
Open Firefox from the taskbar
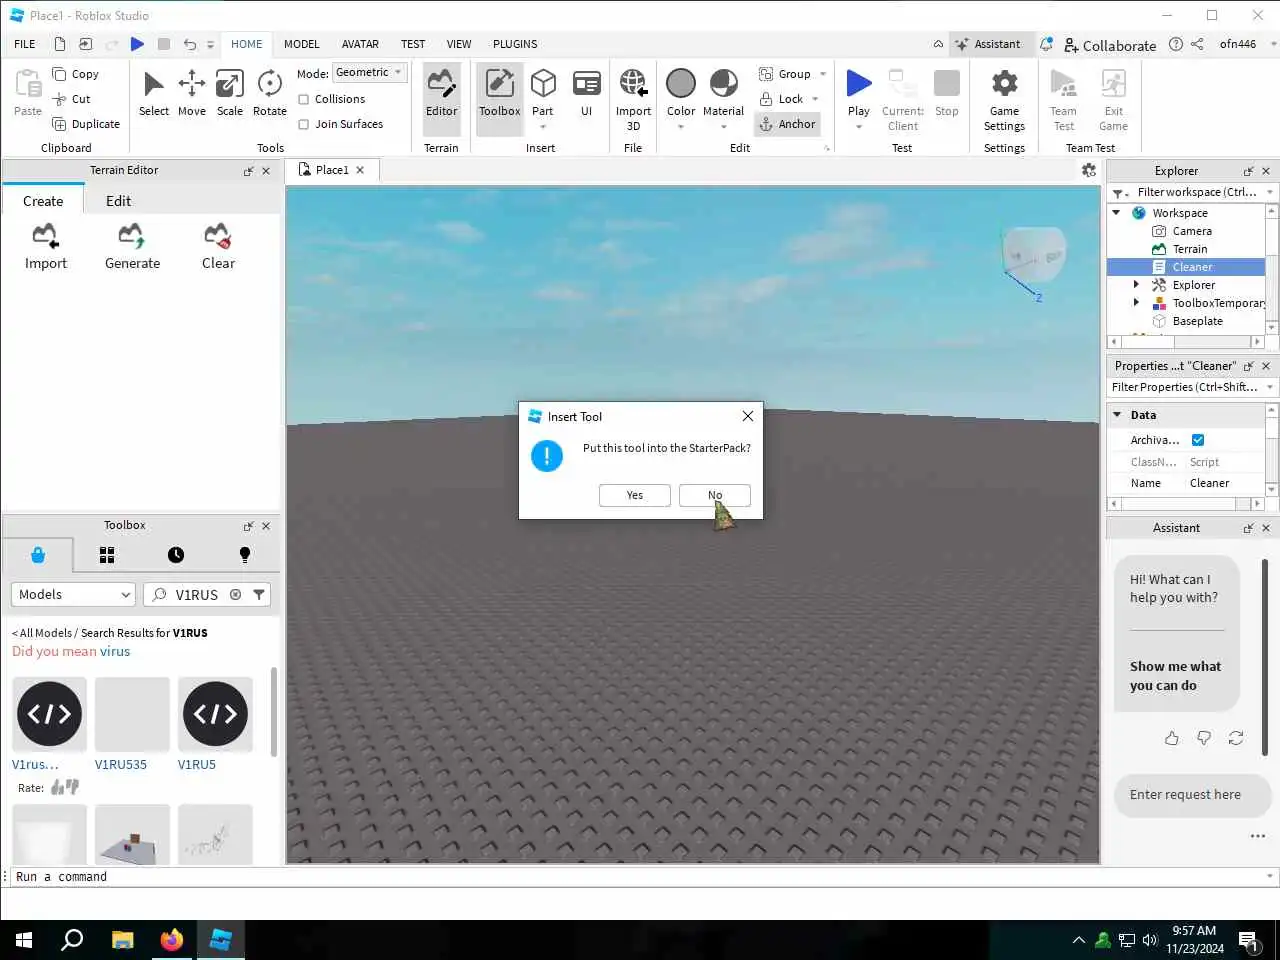[172, 940]
